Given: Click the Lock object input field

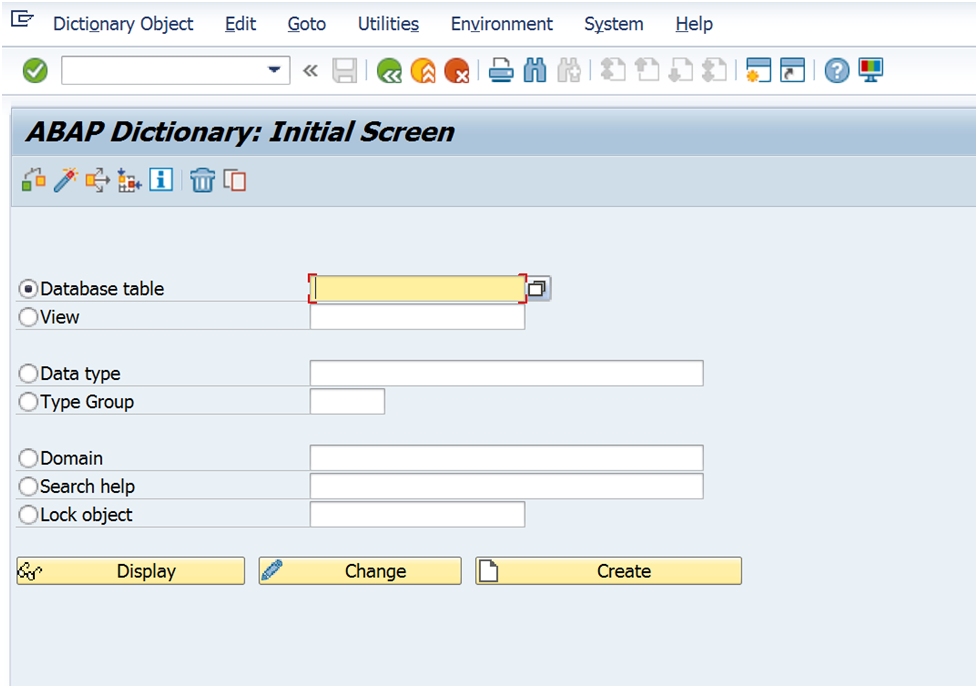Looking at the screenshot, I should coord(417,515).
